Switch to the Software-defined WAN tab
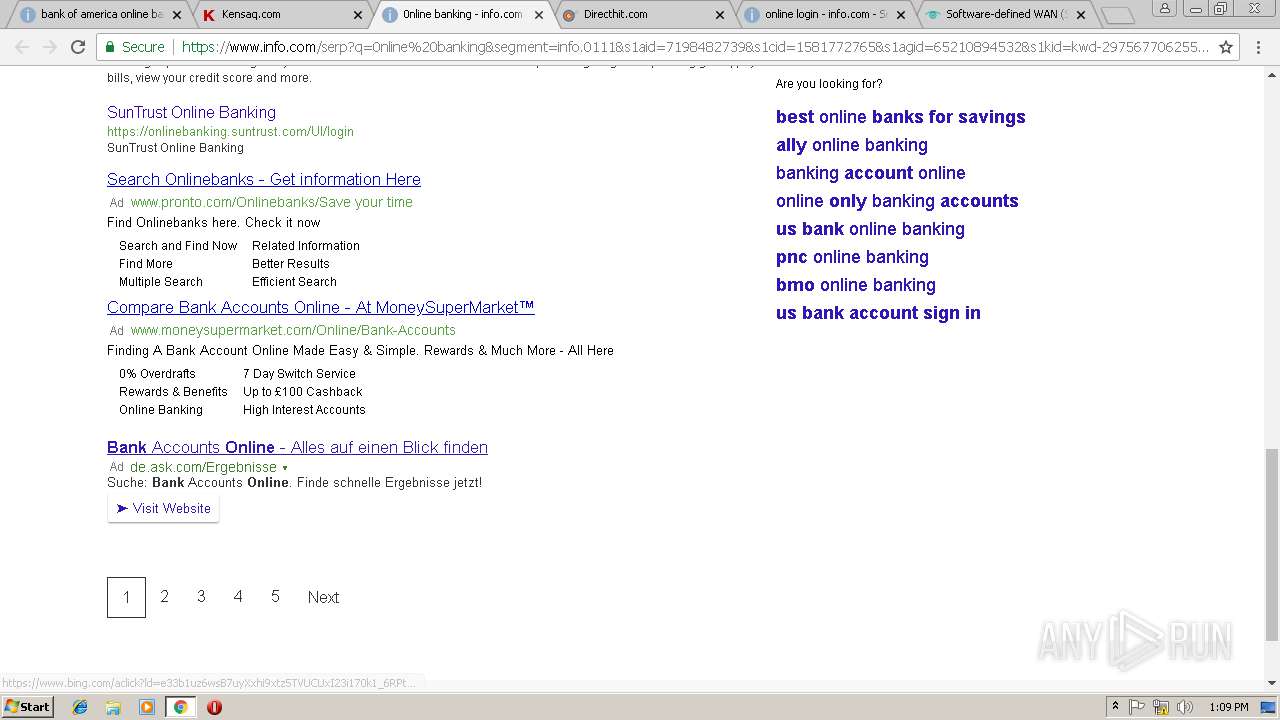This screenshot has height=720, width=1280. click(x=1005, y=15)
